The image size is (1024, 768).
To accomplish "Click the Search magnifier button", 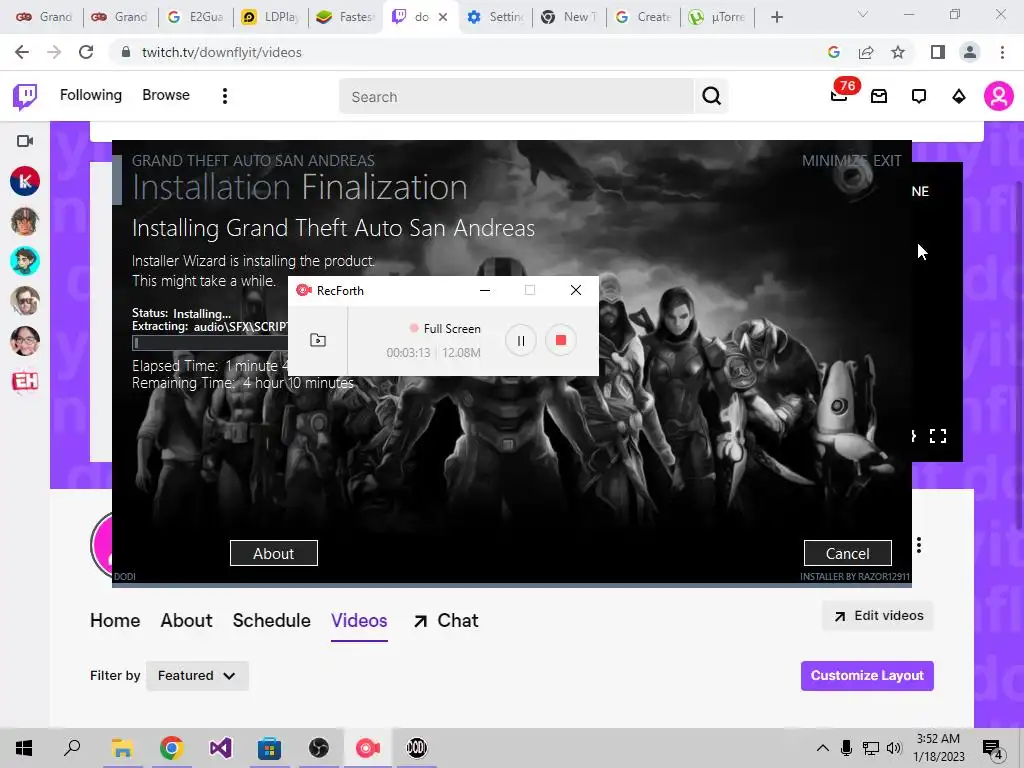I will 711,97.
